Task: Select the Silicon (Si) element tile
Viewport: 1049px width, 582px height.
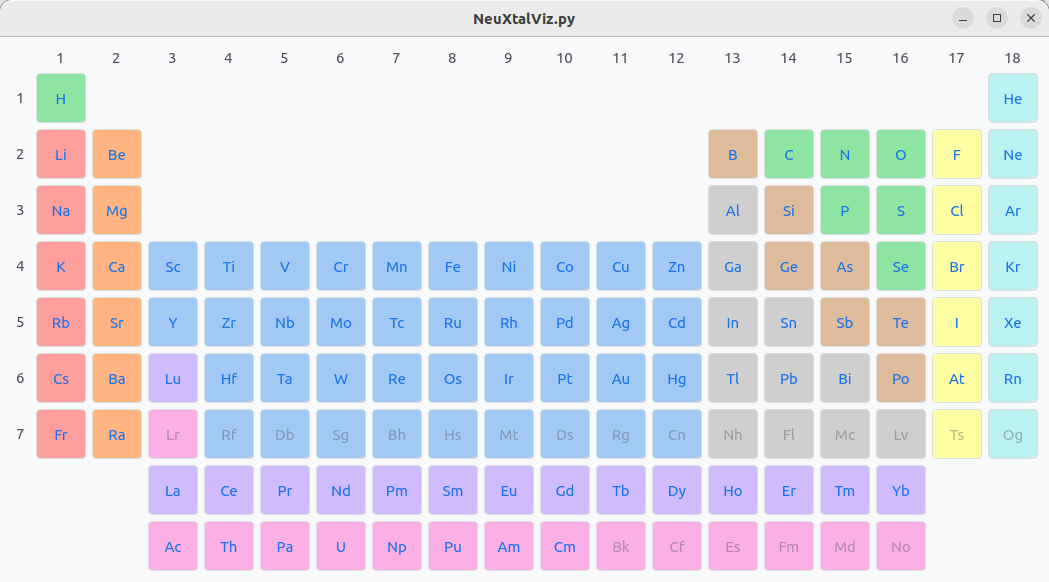Action: (789, 210)
